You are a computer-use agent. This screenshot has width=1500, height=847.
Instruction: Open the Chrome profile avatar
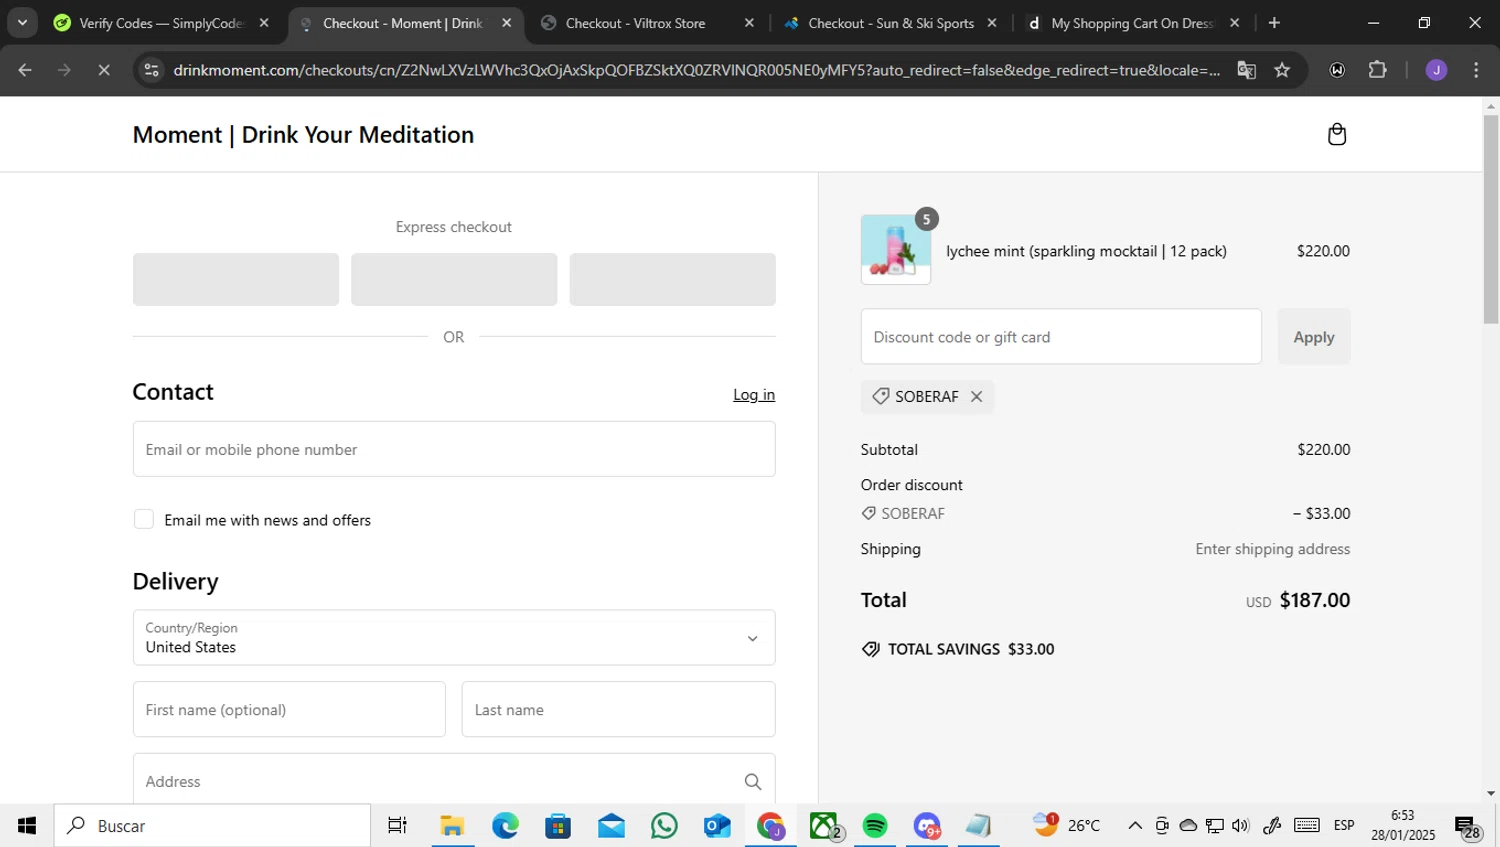pyautogui.click(x=1436, y=70)
